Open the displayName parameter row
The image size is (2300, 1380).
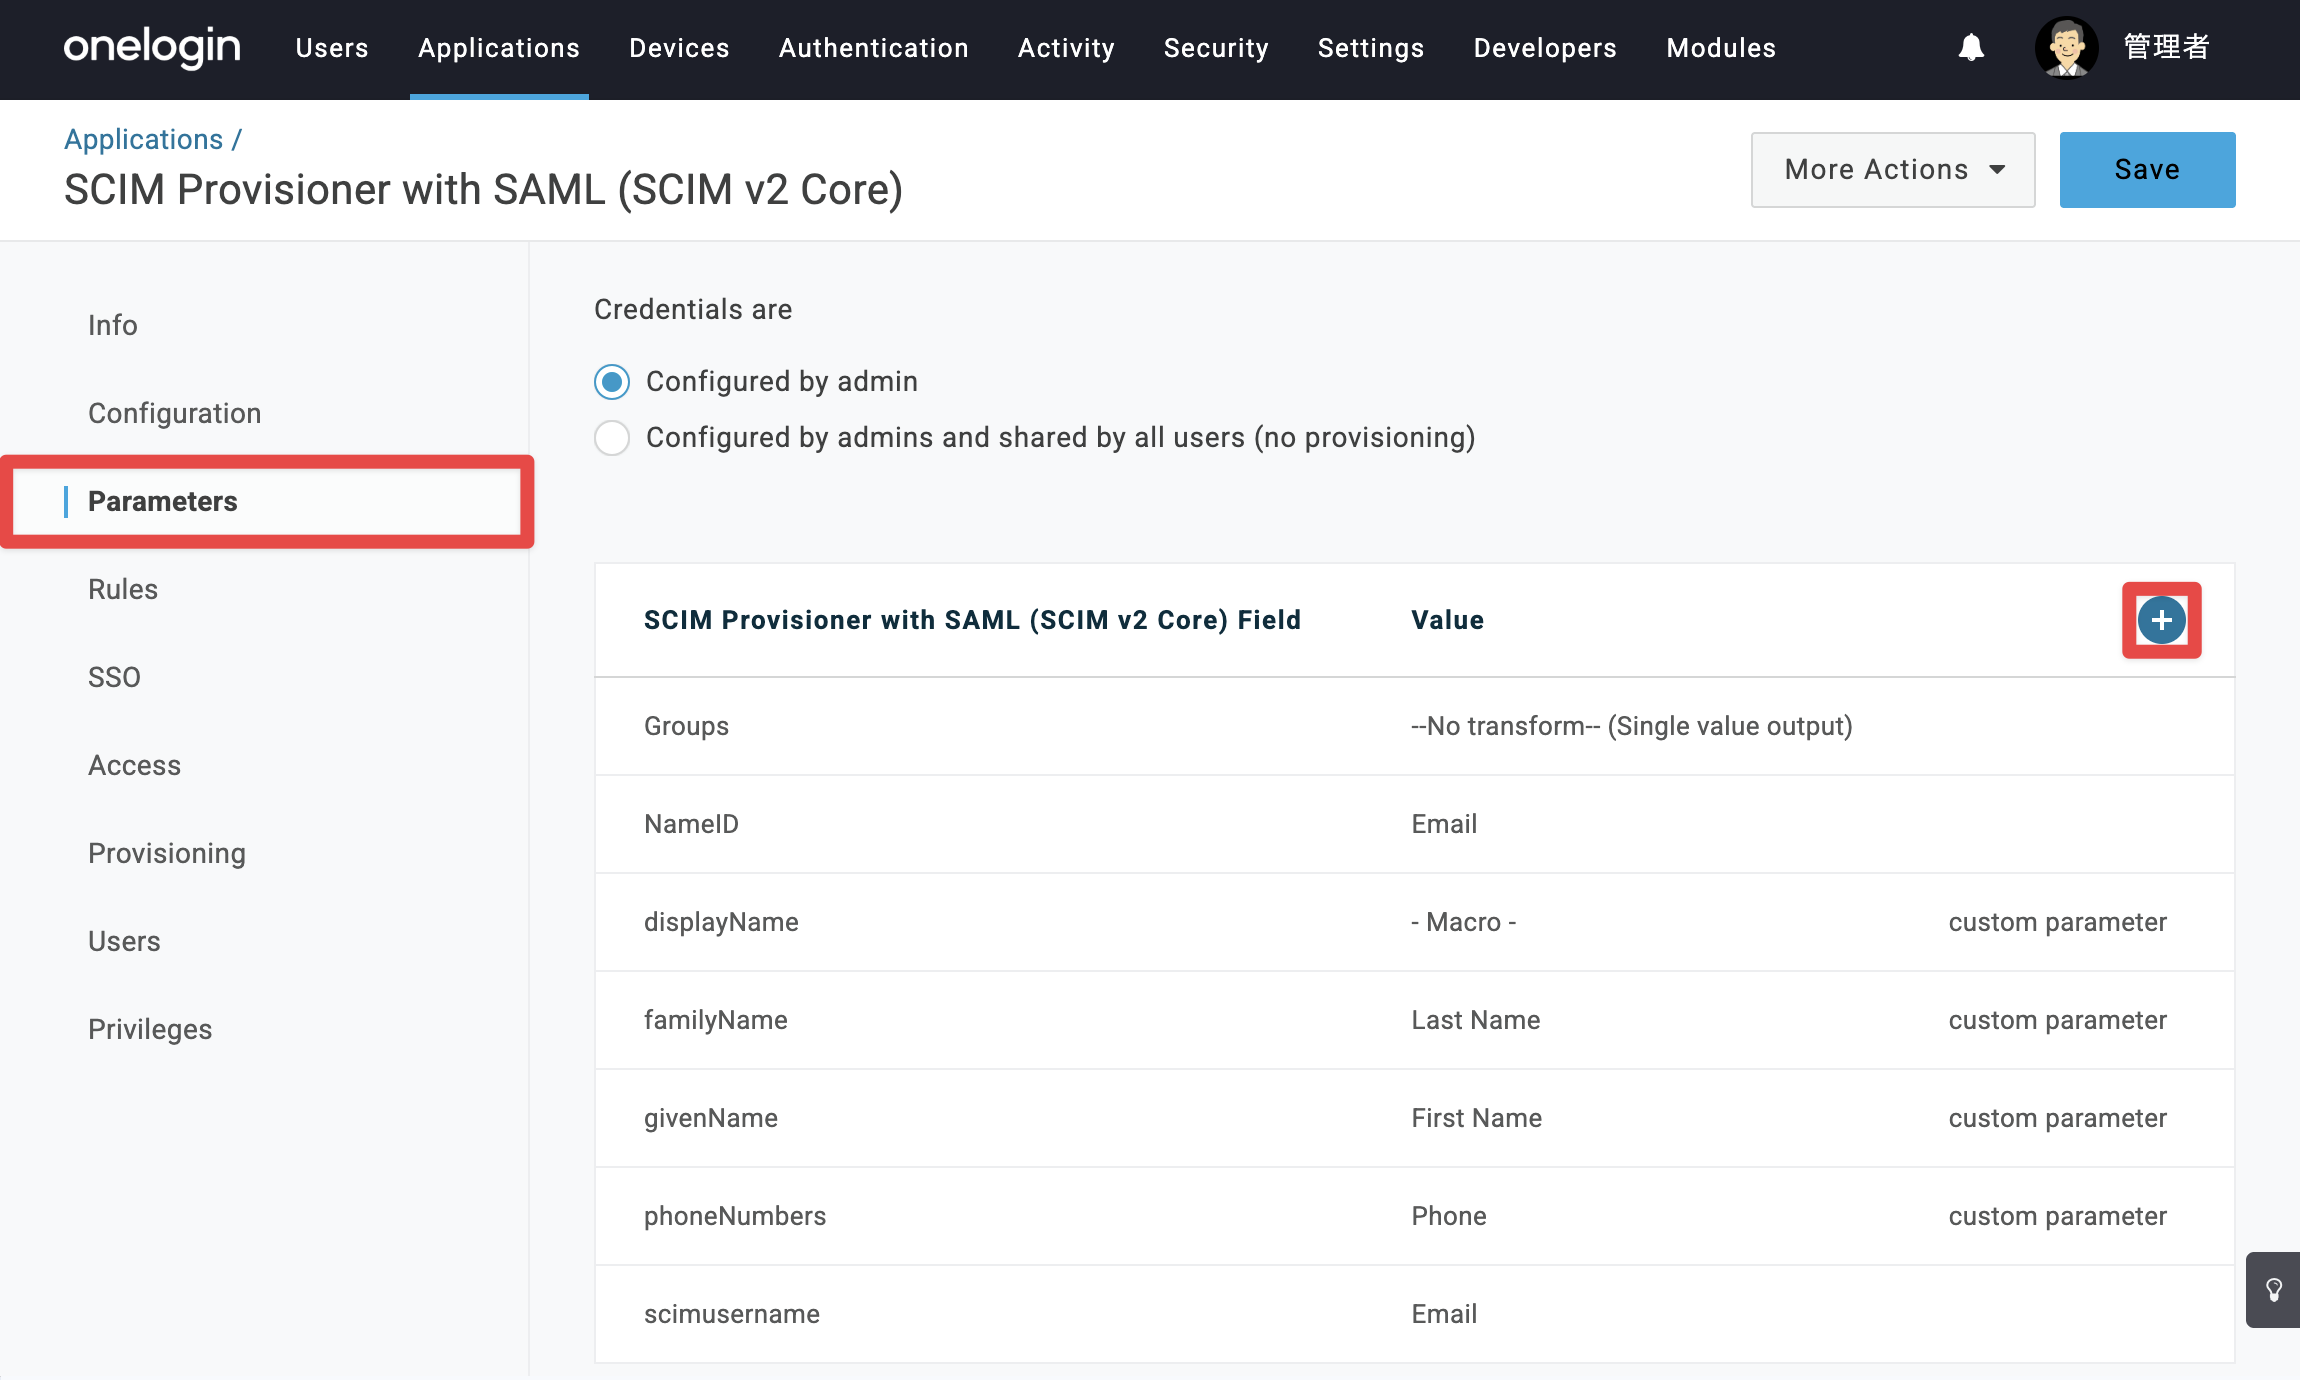[1414, 922]
